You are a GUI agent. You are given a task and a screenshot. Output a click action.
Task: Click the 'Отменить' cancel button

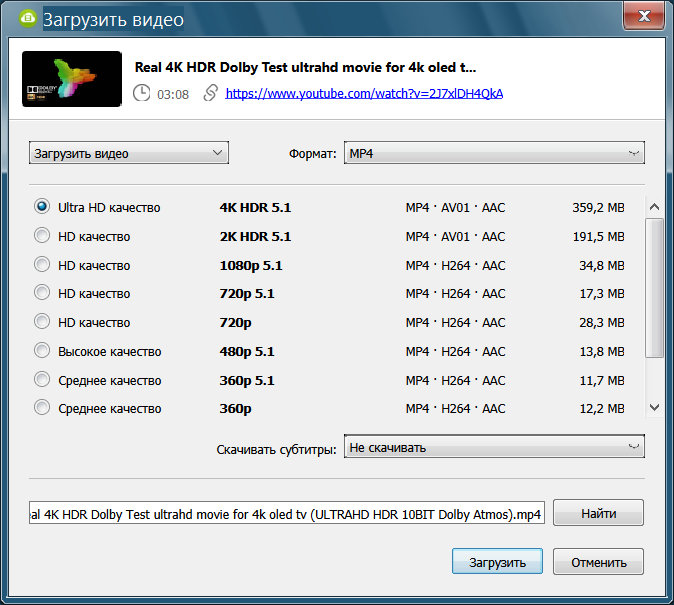(598, 562)
